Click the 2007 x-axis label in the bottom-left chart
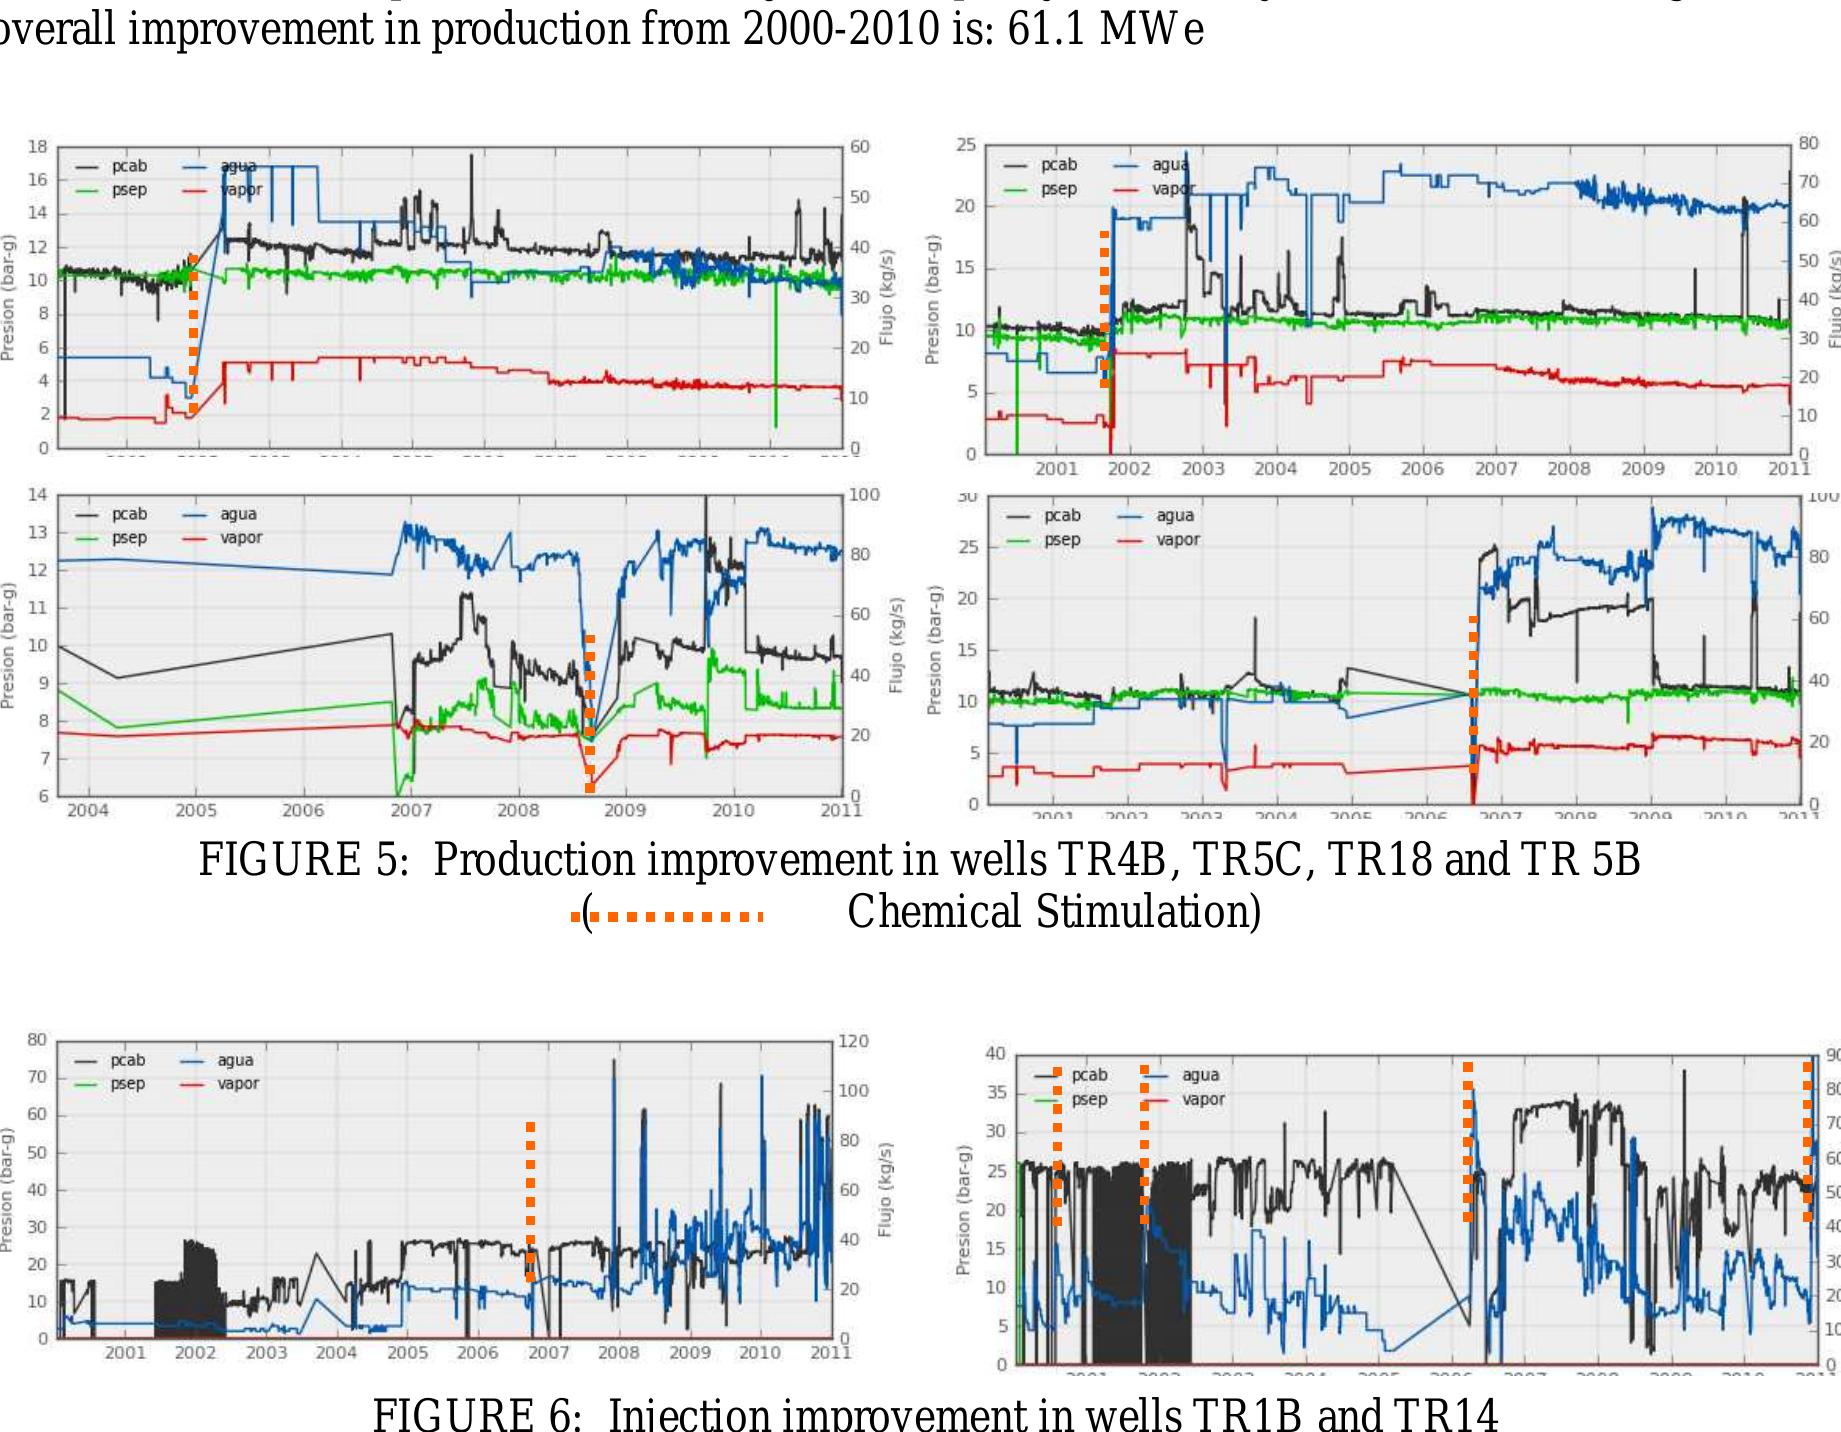 click(548, 1353)
